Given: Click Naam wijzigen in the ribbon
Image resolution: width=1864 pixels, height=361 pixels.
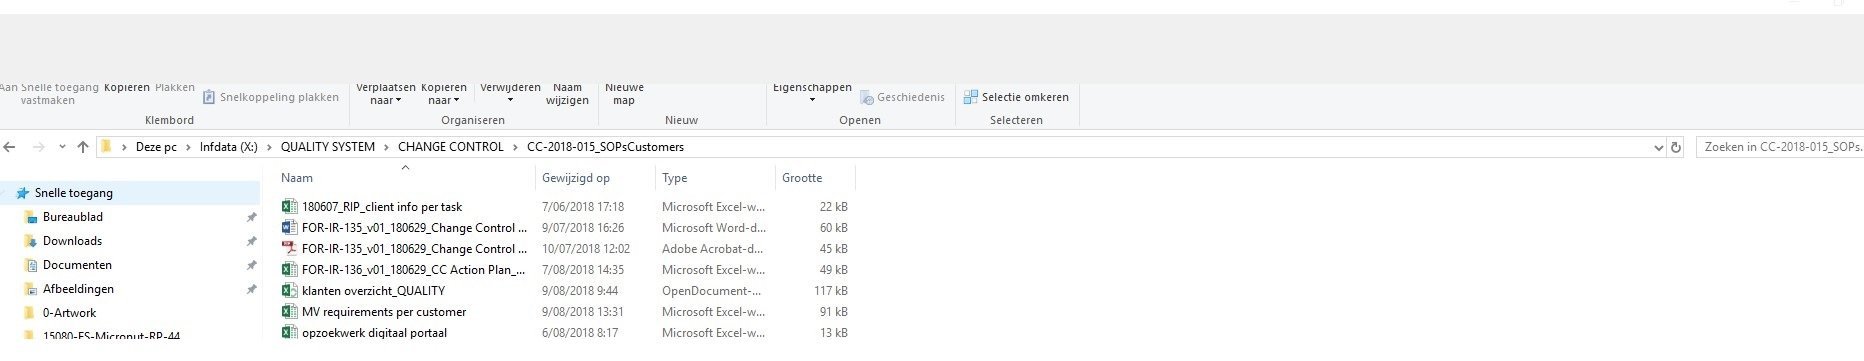Looking at the screenshot, I should [567, 94].
